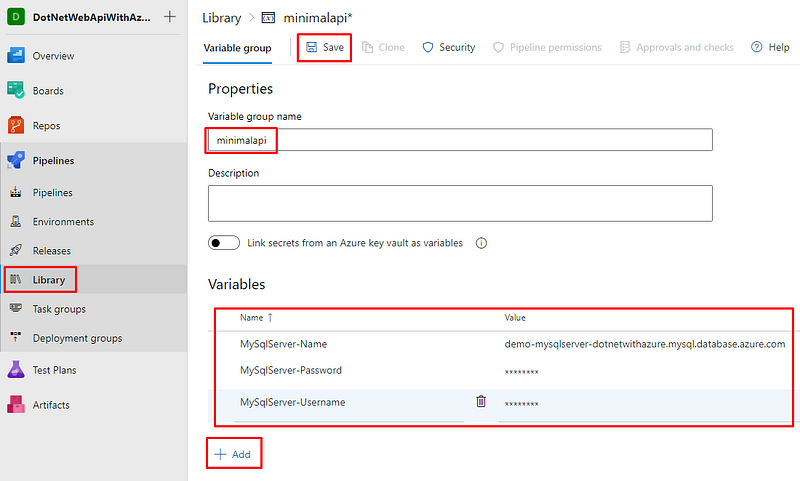Click the Clone button label
Viewport: 800px width, 481px height.
tap(391, 47)
